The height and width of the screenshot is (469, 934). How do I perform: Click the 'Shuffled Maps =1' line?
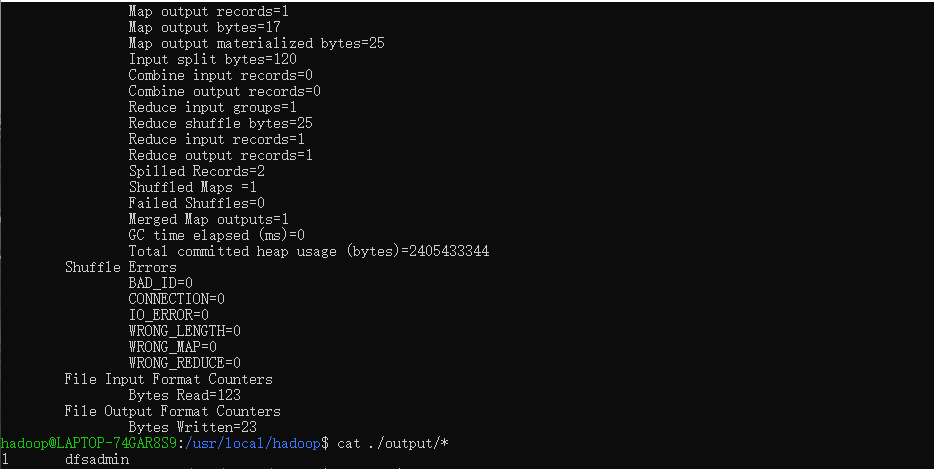[192, 188]
